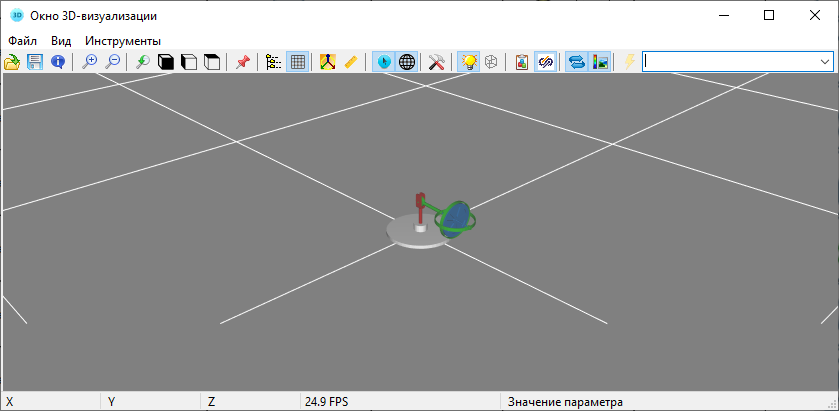Toggle the light bulb lighting button
The height and width of the screenshot is (411, 839).
pyautogui.click(x=468, y=62)
